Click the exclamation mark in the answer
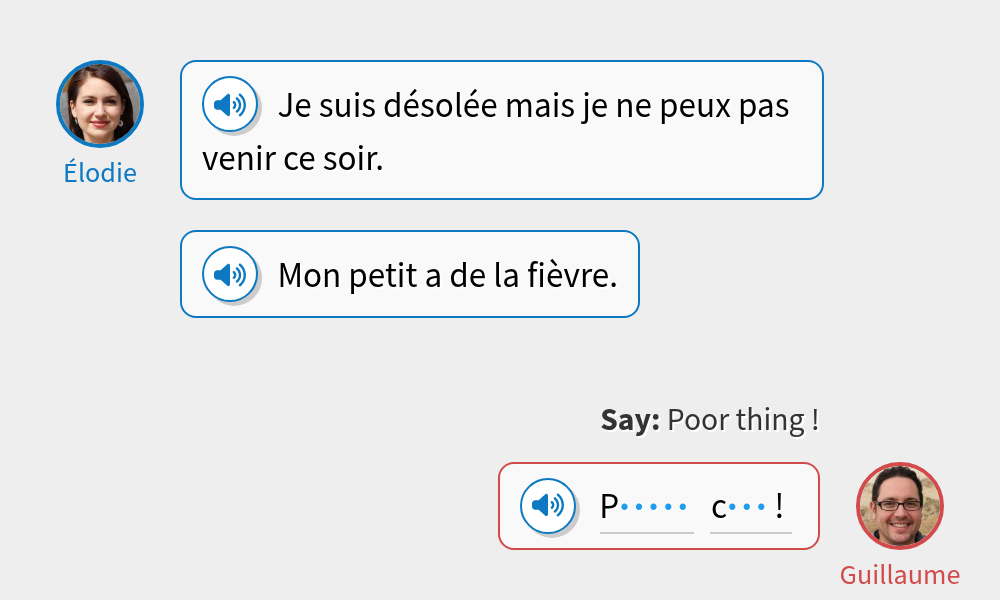Image resolution: width=1000 pixels, height=600 pixels. pyautogui.click(x=779, y=507)
